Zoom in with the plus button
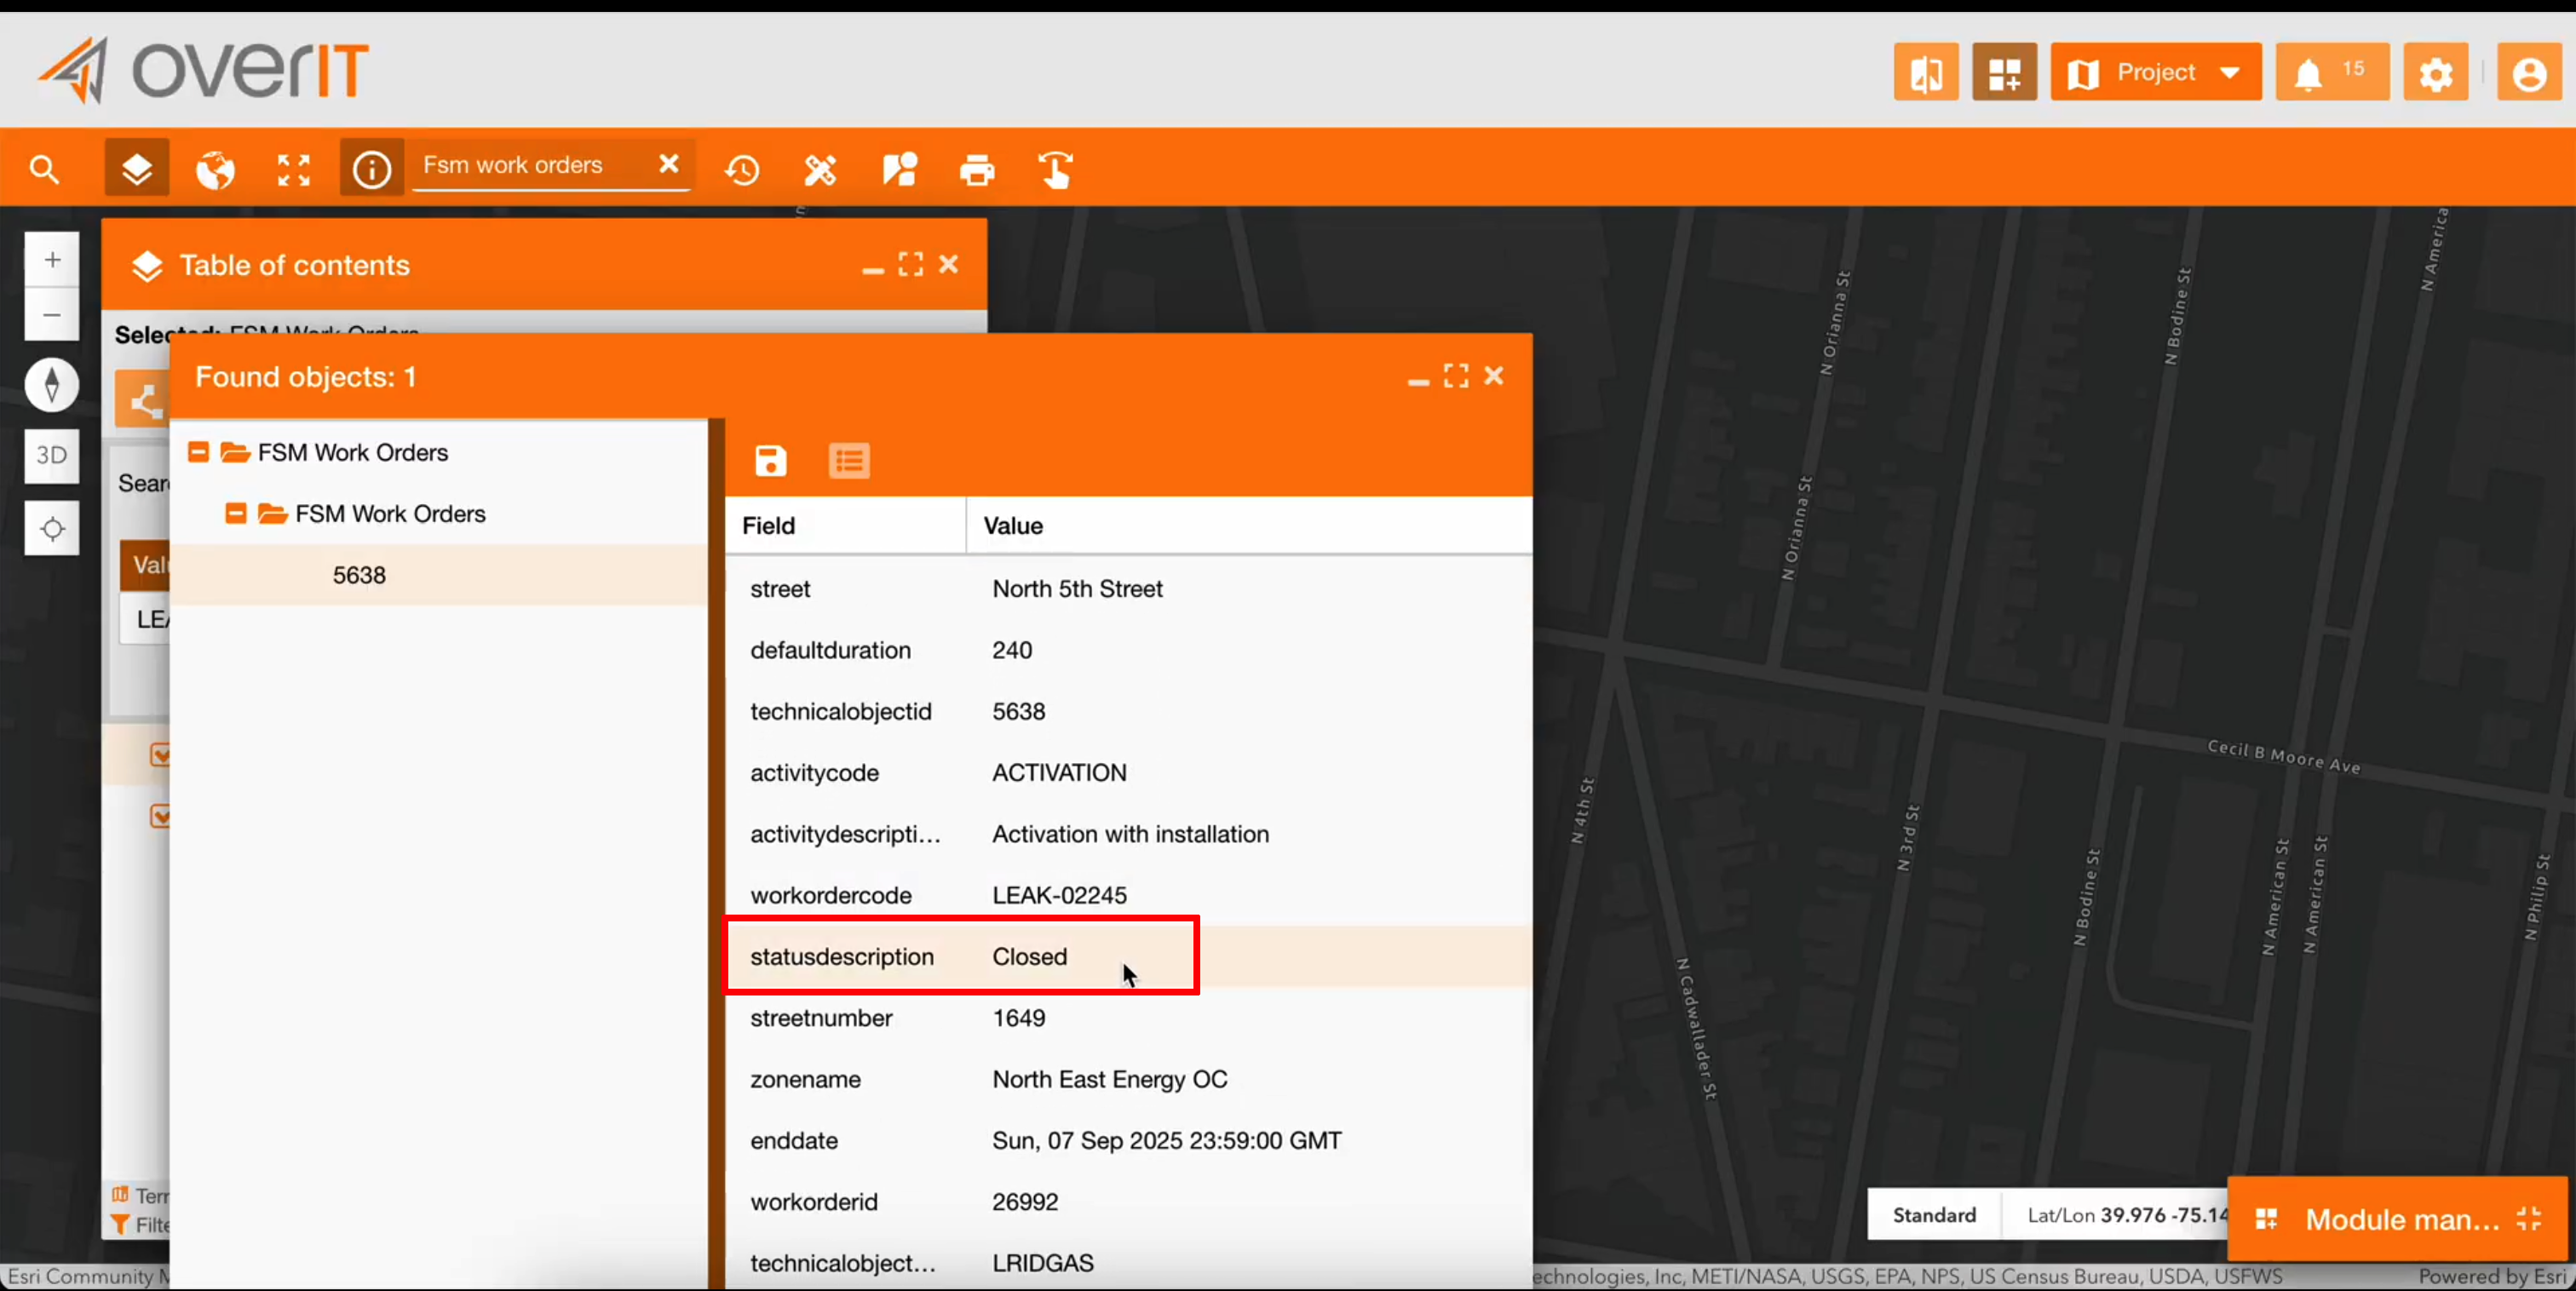 pyautogui.click(x=52, y=260)
